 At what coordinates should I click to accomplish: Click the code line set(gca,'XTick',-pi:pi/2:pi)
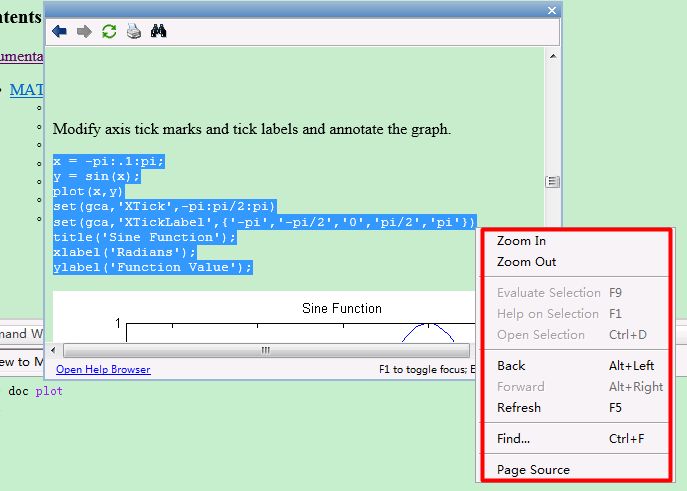(x=165, y=206)
